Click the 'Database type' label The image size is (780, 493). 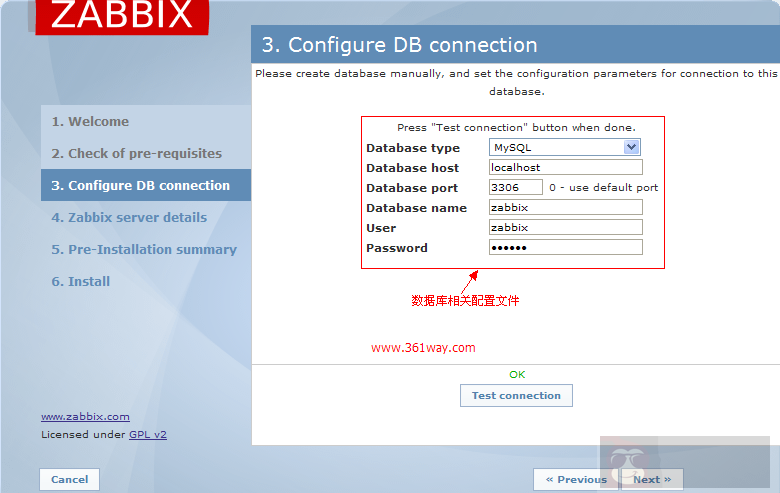(x=413, y=148)
